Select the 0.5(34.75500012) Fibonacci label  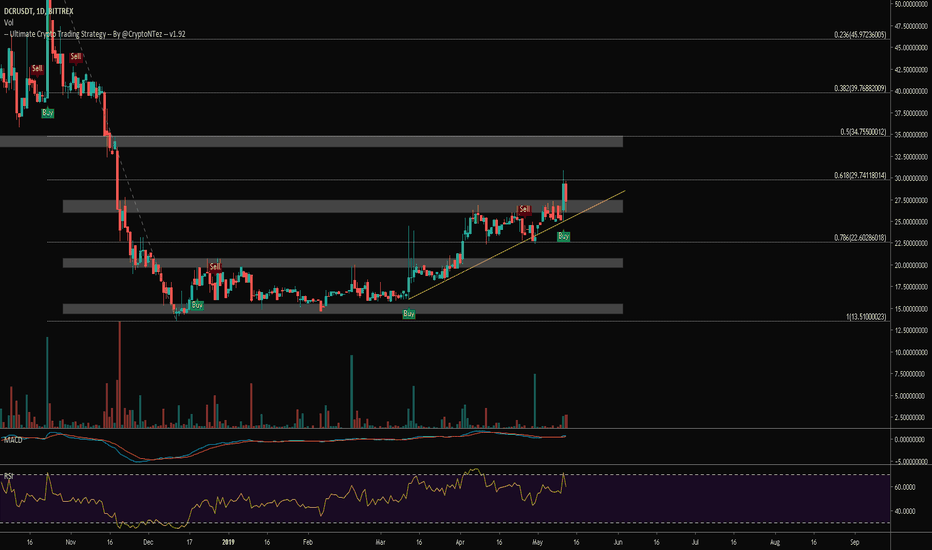click(x=863, y=132)
